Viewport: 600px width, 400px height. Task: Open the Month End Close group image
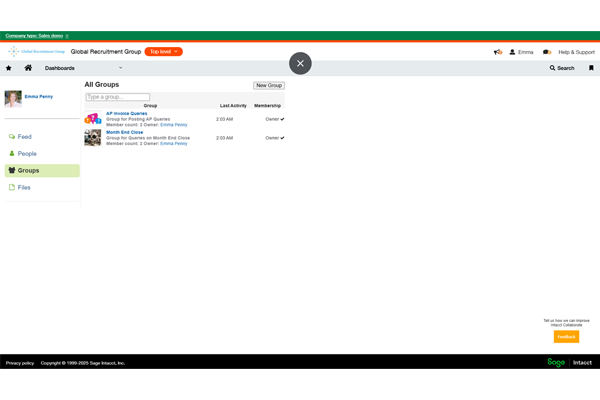click(92, 138)
